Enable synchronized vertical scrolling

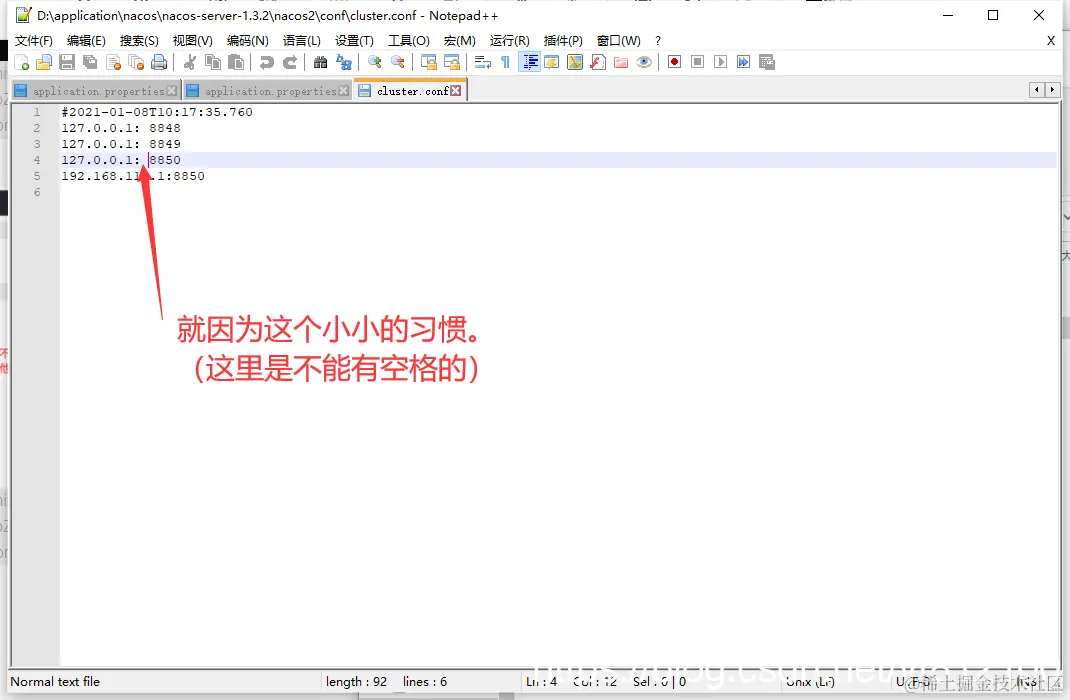pyautogui.click(x=430, y=62)
